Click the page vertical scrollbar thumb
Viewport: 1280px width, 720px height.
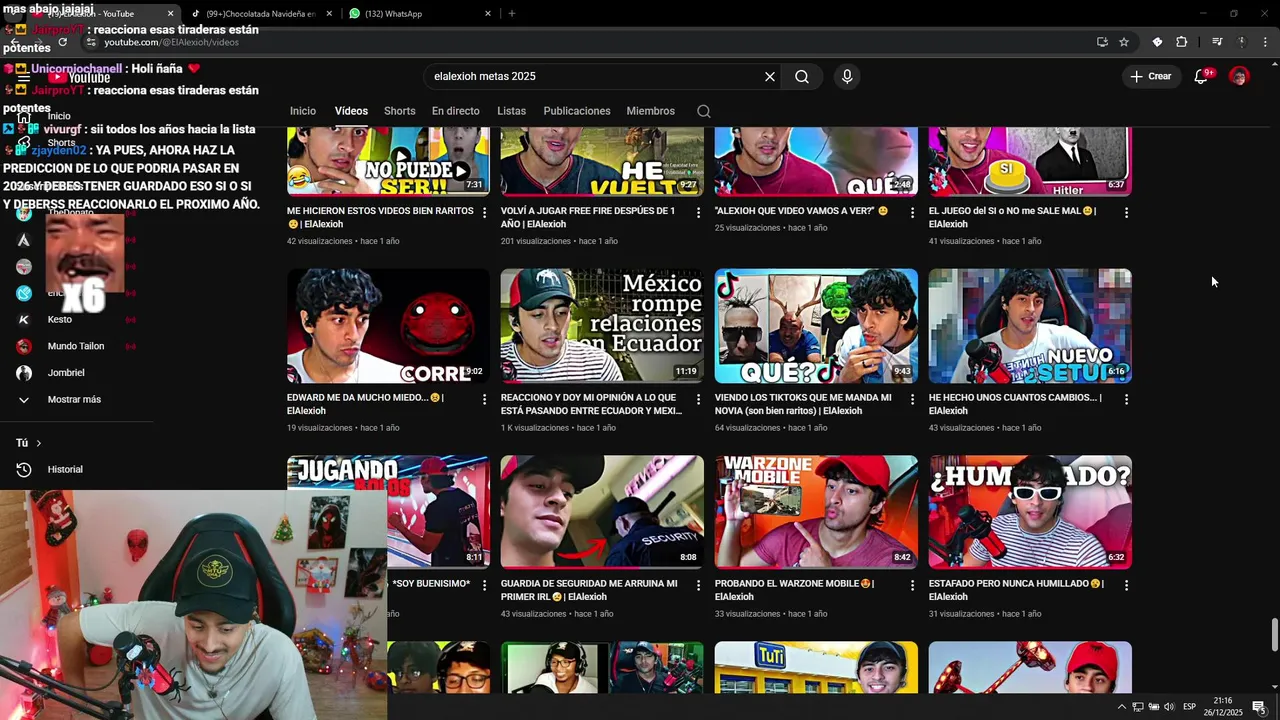point(1274,634)
